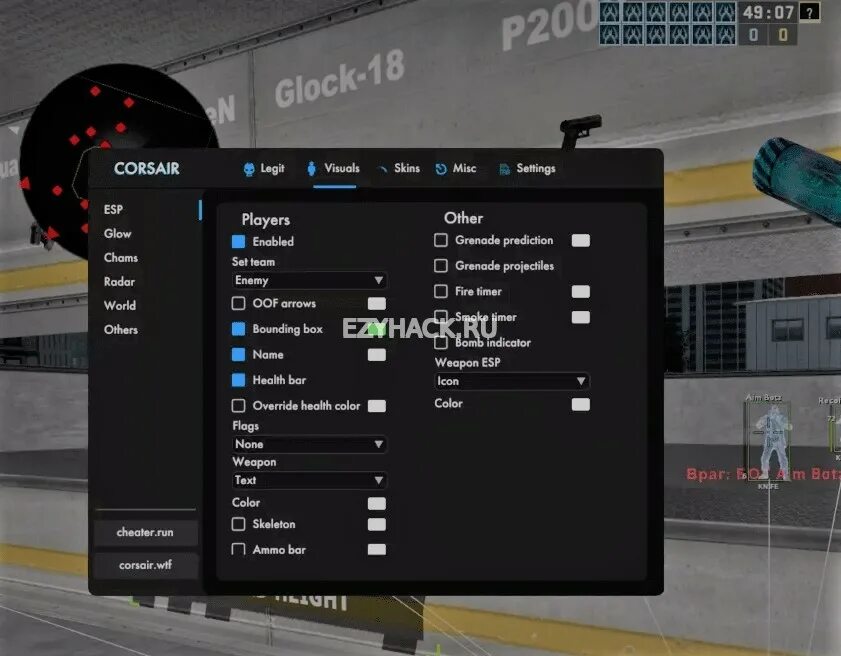Pick the Name color swatch
Viewport: 841px width, 656px height.
377,355
